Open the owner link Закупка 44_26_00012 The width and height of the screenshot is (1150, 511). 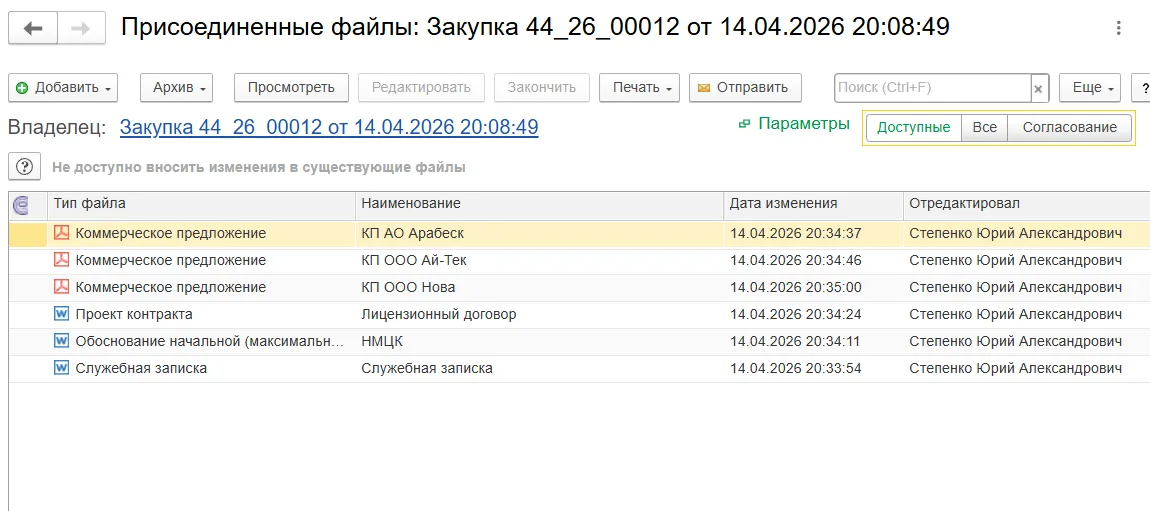point(329,128)
